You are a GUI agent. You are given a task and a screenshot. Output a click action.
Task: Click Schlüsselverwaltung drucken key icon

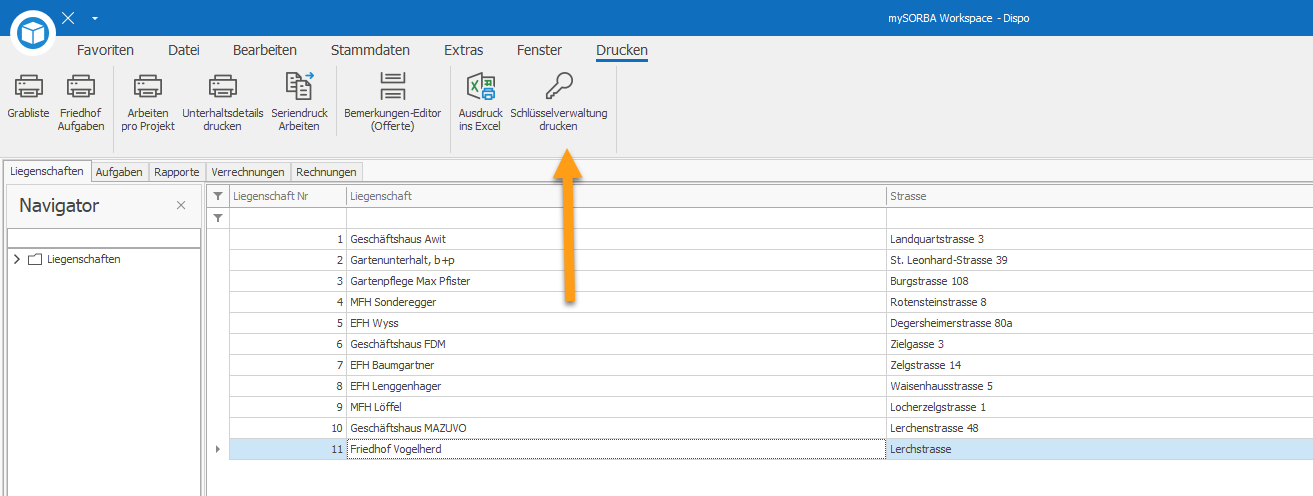559,87
